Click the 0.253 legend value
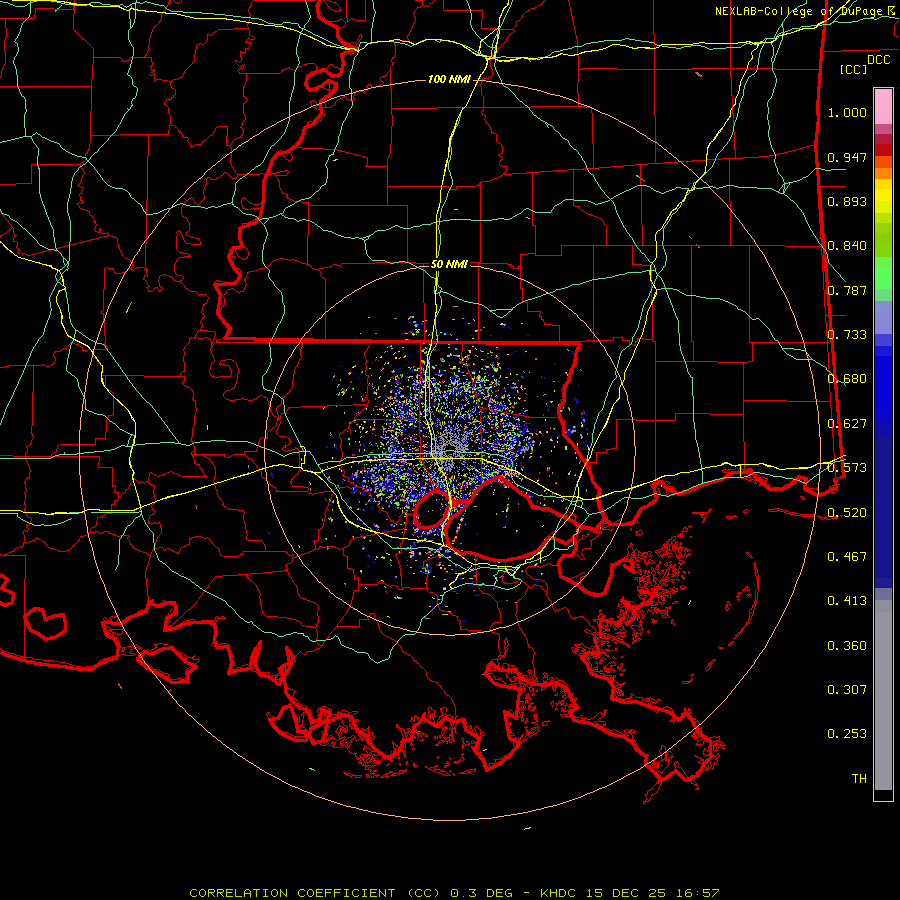The height and width of the screenshot is (900, 900). click(x=847, y=734)
